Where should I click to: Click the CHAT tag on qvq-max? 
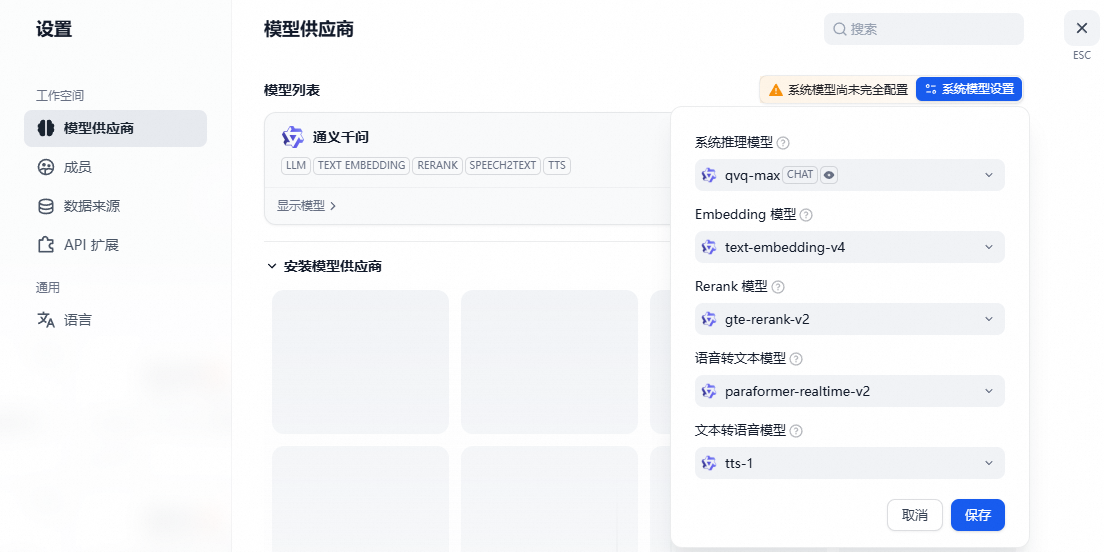pos(800,175)
